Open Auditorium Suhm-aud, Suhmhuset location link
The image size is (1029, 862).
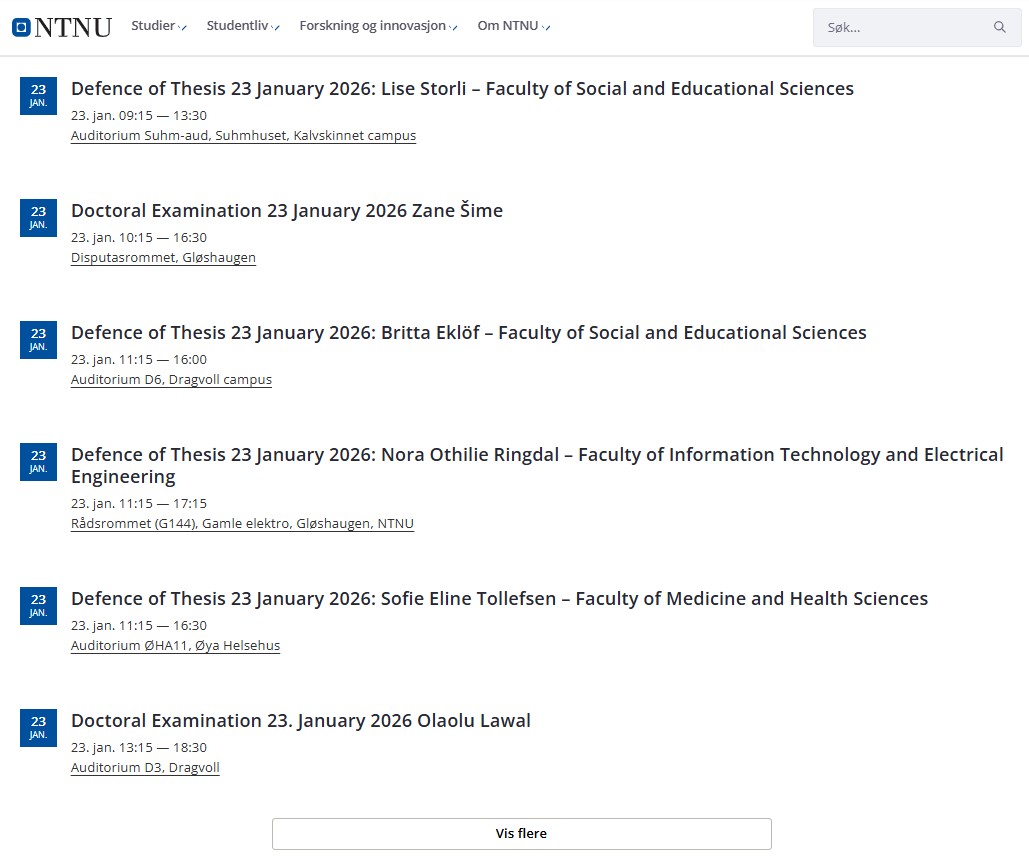click(x=243, y=136)
